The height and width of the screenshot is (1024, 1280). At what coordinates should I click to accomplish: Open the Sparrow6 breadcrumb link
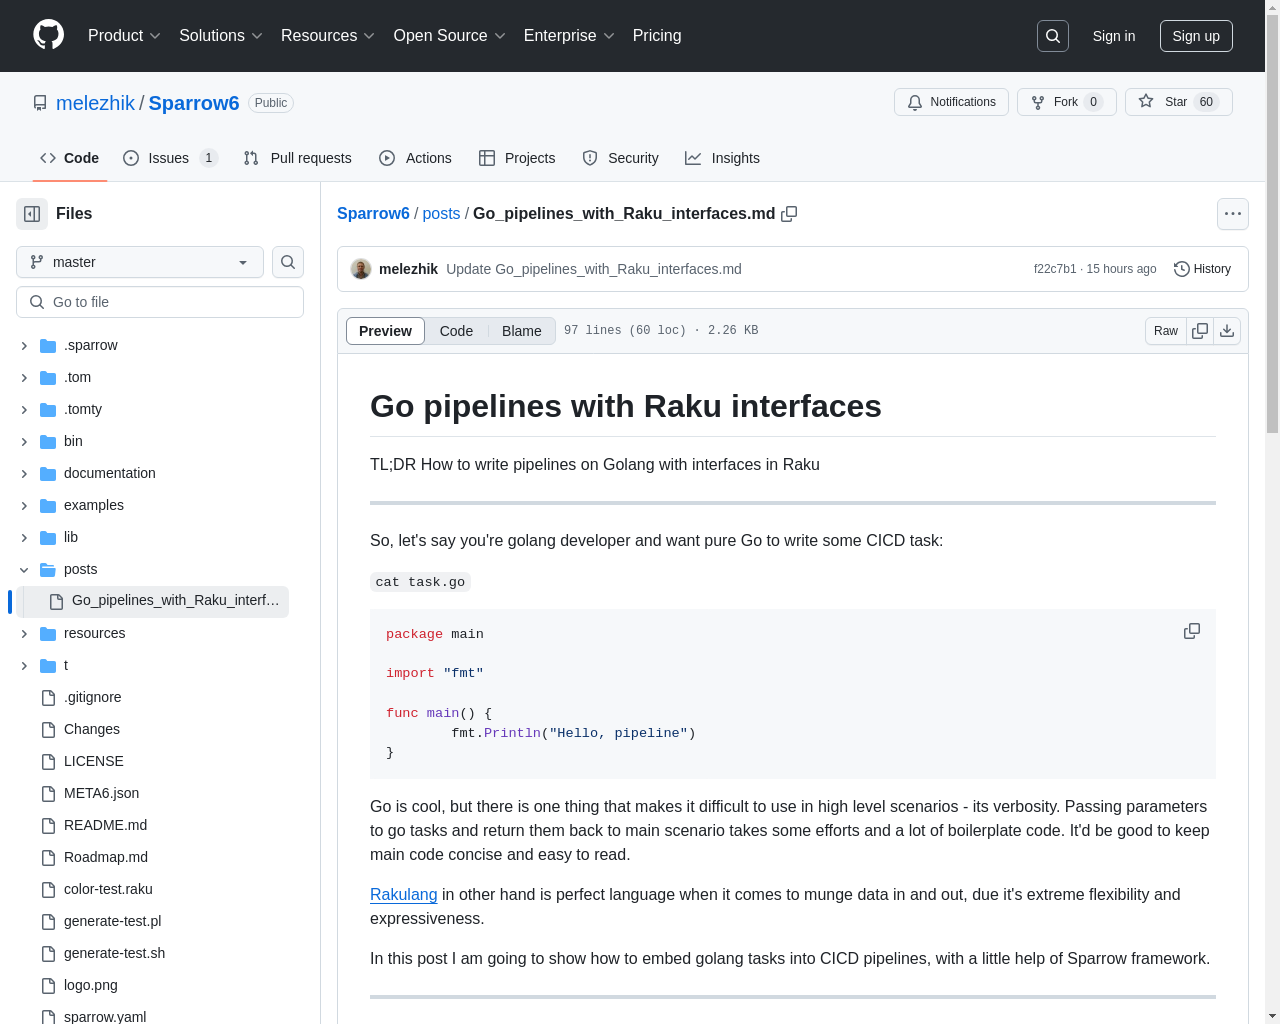pyautogui.click(x=373, y=214)
